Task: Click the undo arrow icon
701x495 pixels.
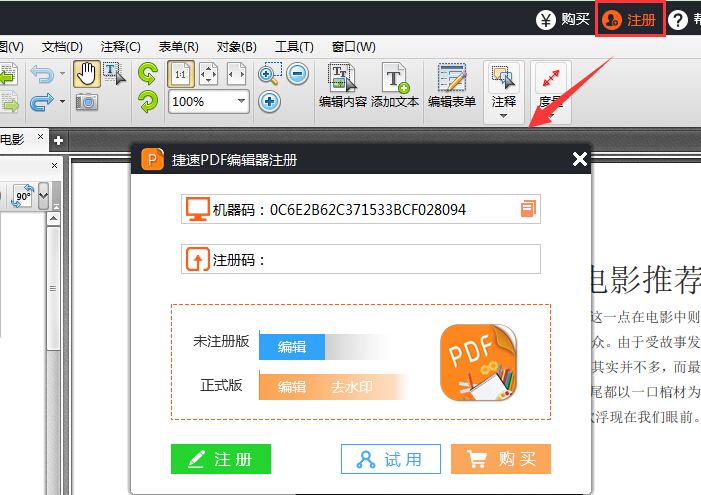Action: 42,74
